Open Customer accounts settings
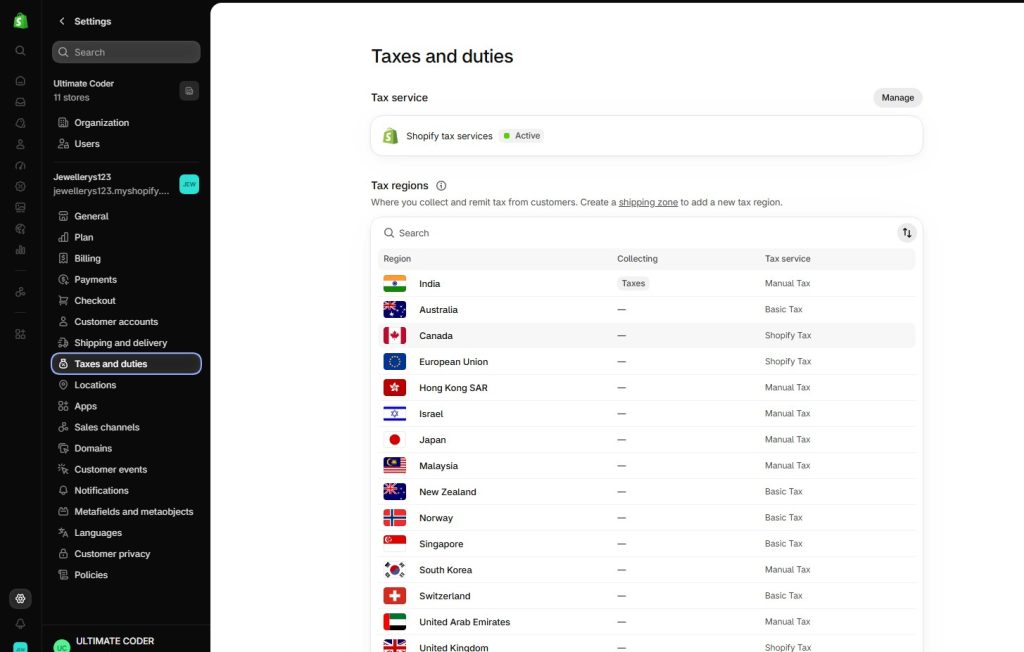The image size is (1024, 652). tap(126, 321)
